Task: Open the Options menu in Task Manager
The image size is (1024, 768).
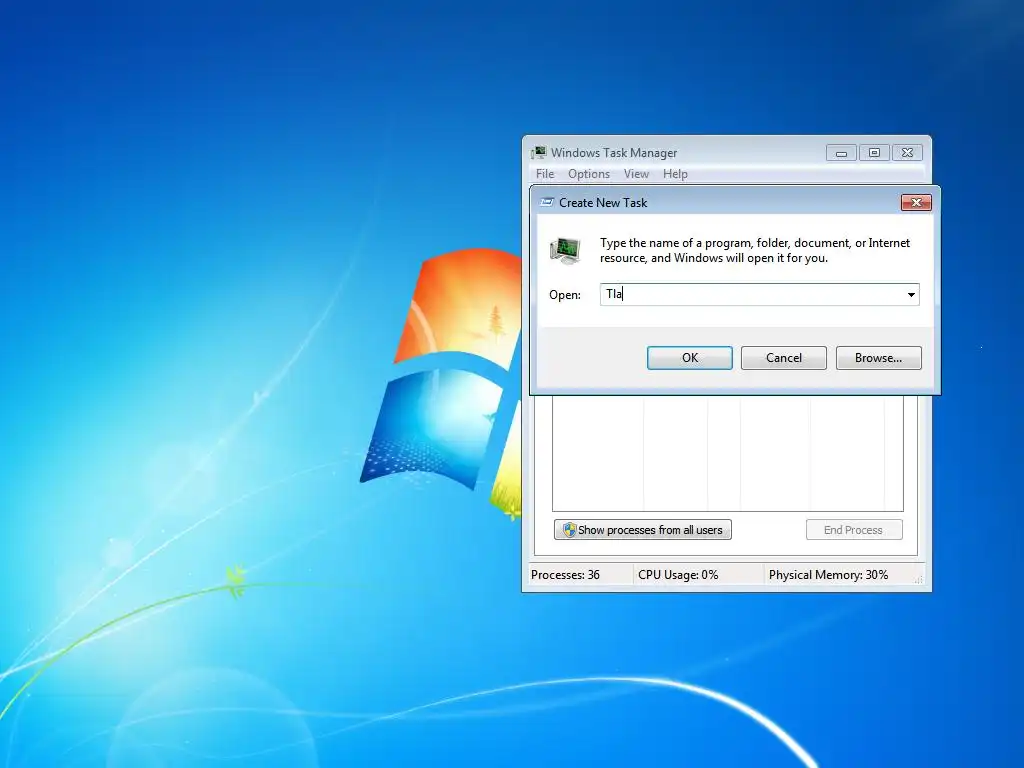Action: 588,174
